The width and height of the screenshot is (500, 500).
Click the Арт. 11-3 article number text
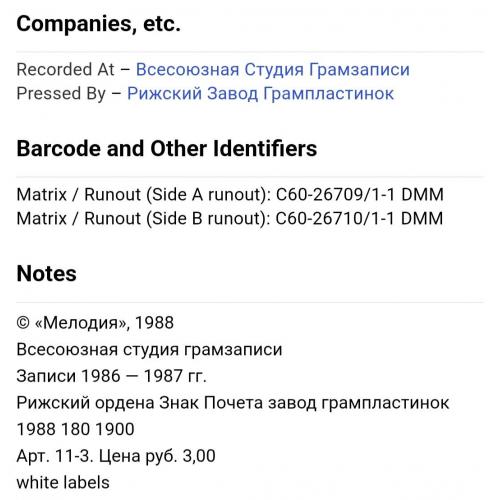coord(55,456)
